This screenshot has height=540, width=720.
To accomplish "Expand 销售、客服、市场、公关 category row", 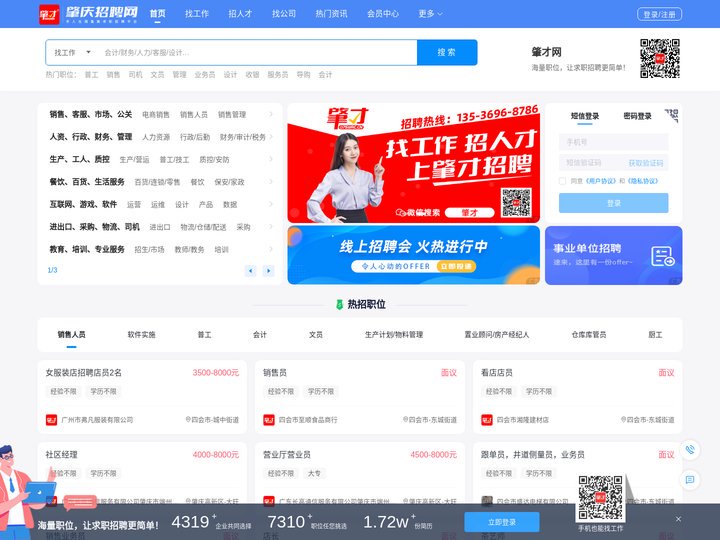I will click(x=271, y=115).
